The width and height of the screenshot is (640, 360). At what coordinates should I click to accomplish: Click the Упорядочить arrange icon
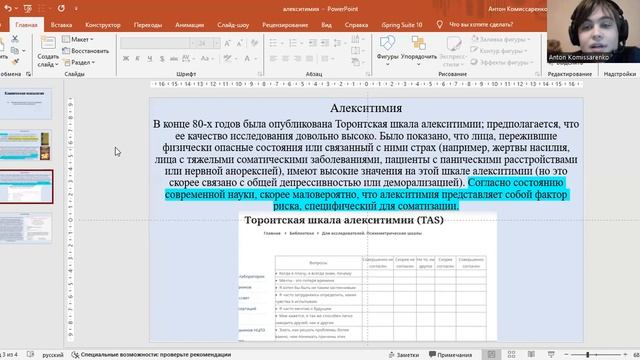click(x=418, y=43)
